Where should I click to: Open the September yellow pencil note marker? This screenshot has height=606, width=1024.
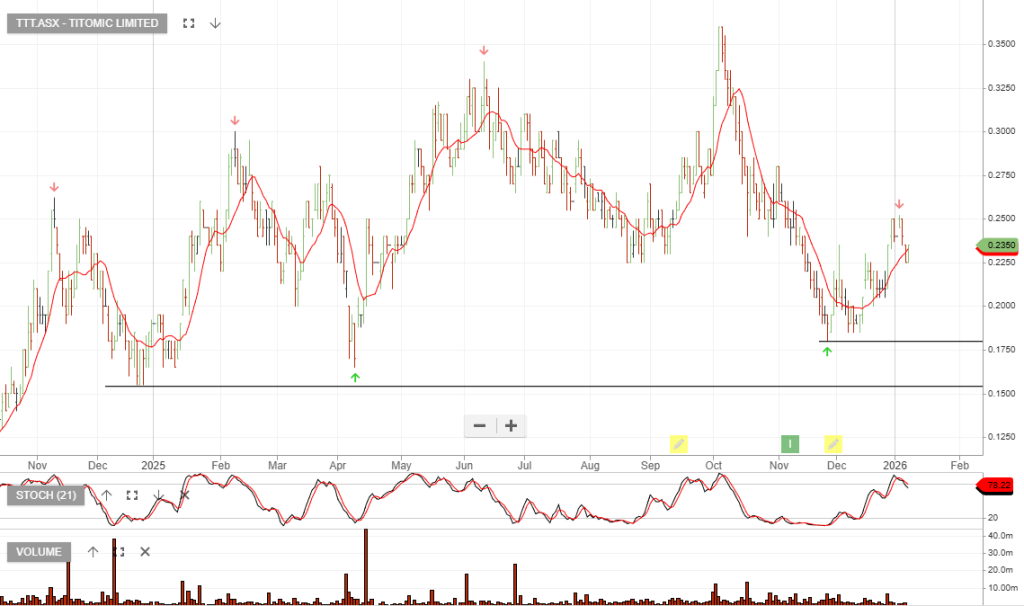678,443
